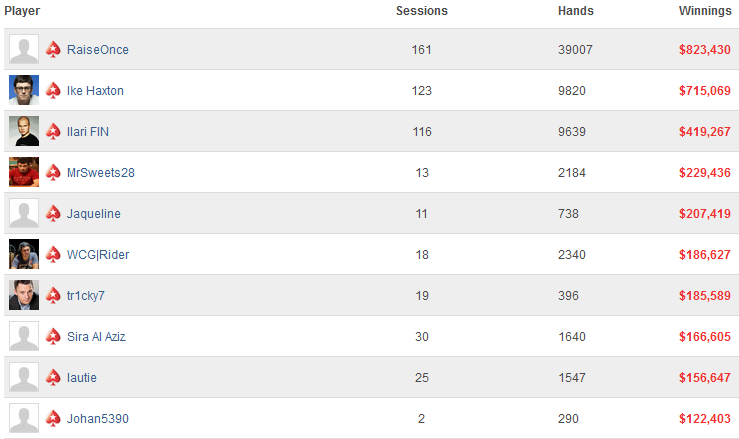Open Ilari FIN's profile picture
Screen dimensions: 739x439
(24, 131)
